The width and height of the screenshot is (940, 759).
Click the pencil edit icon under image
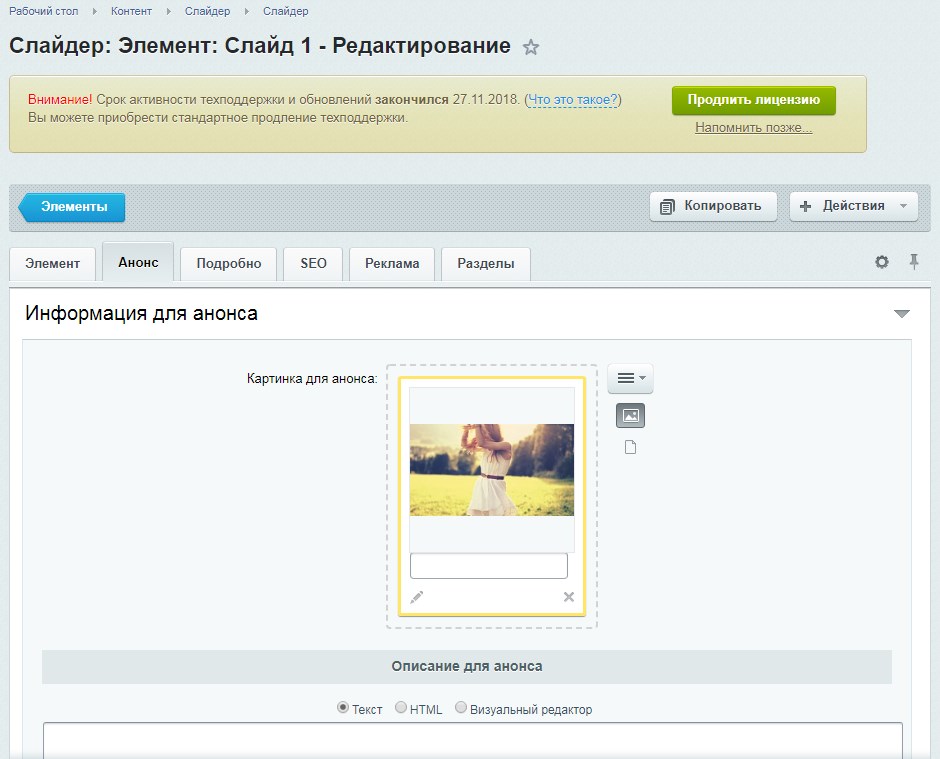[x=417, y=597]
